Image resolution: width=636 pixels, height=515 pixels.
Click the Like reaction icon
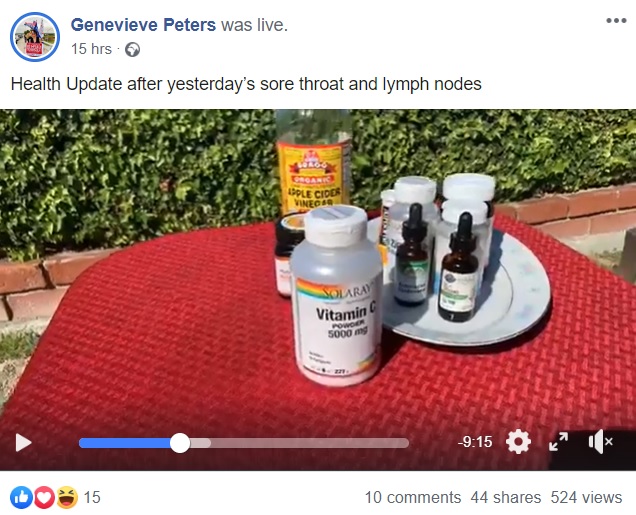[x=21, y=497]
